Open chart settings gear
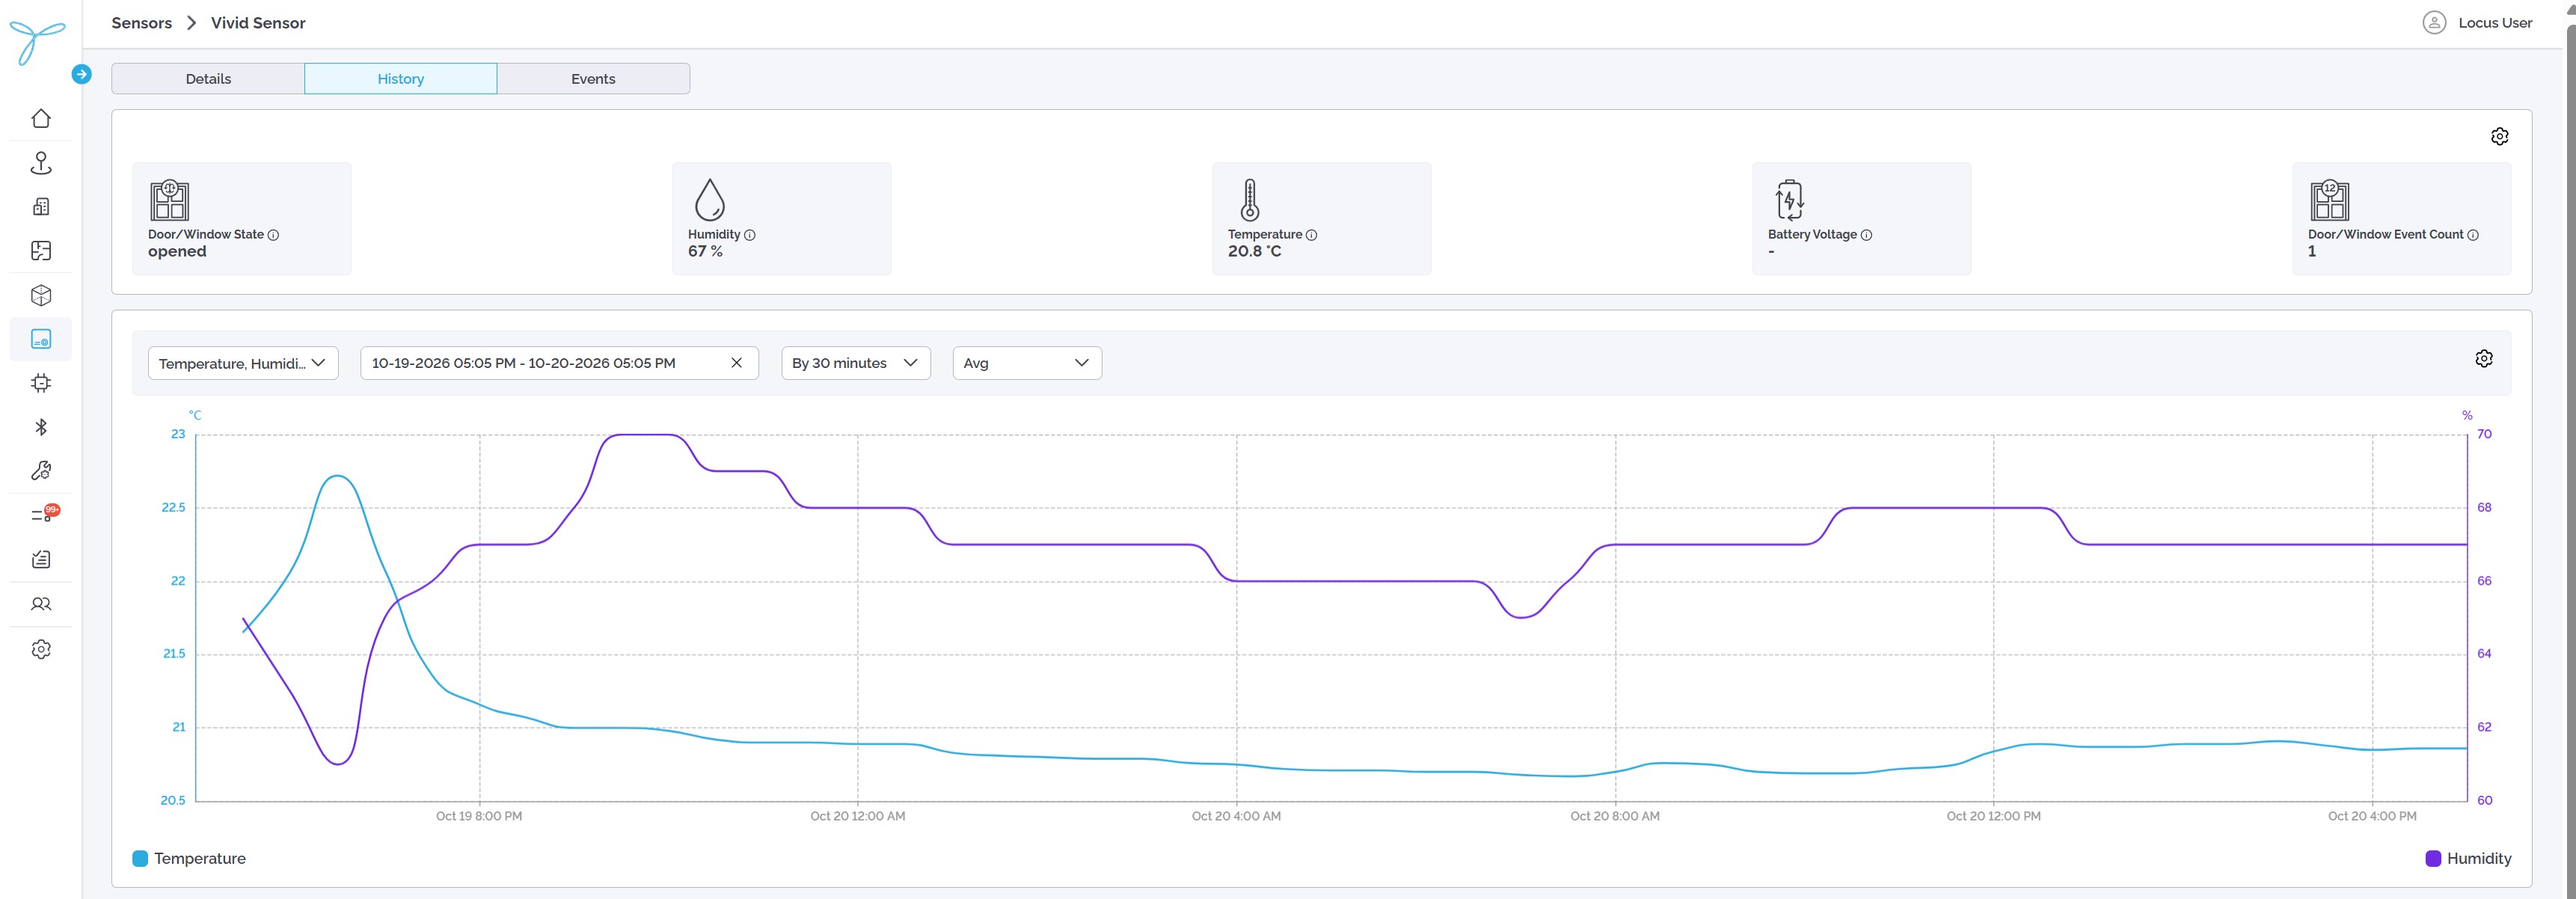2576x899 pixels. coord(2484,358)
